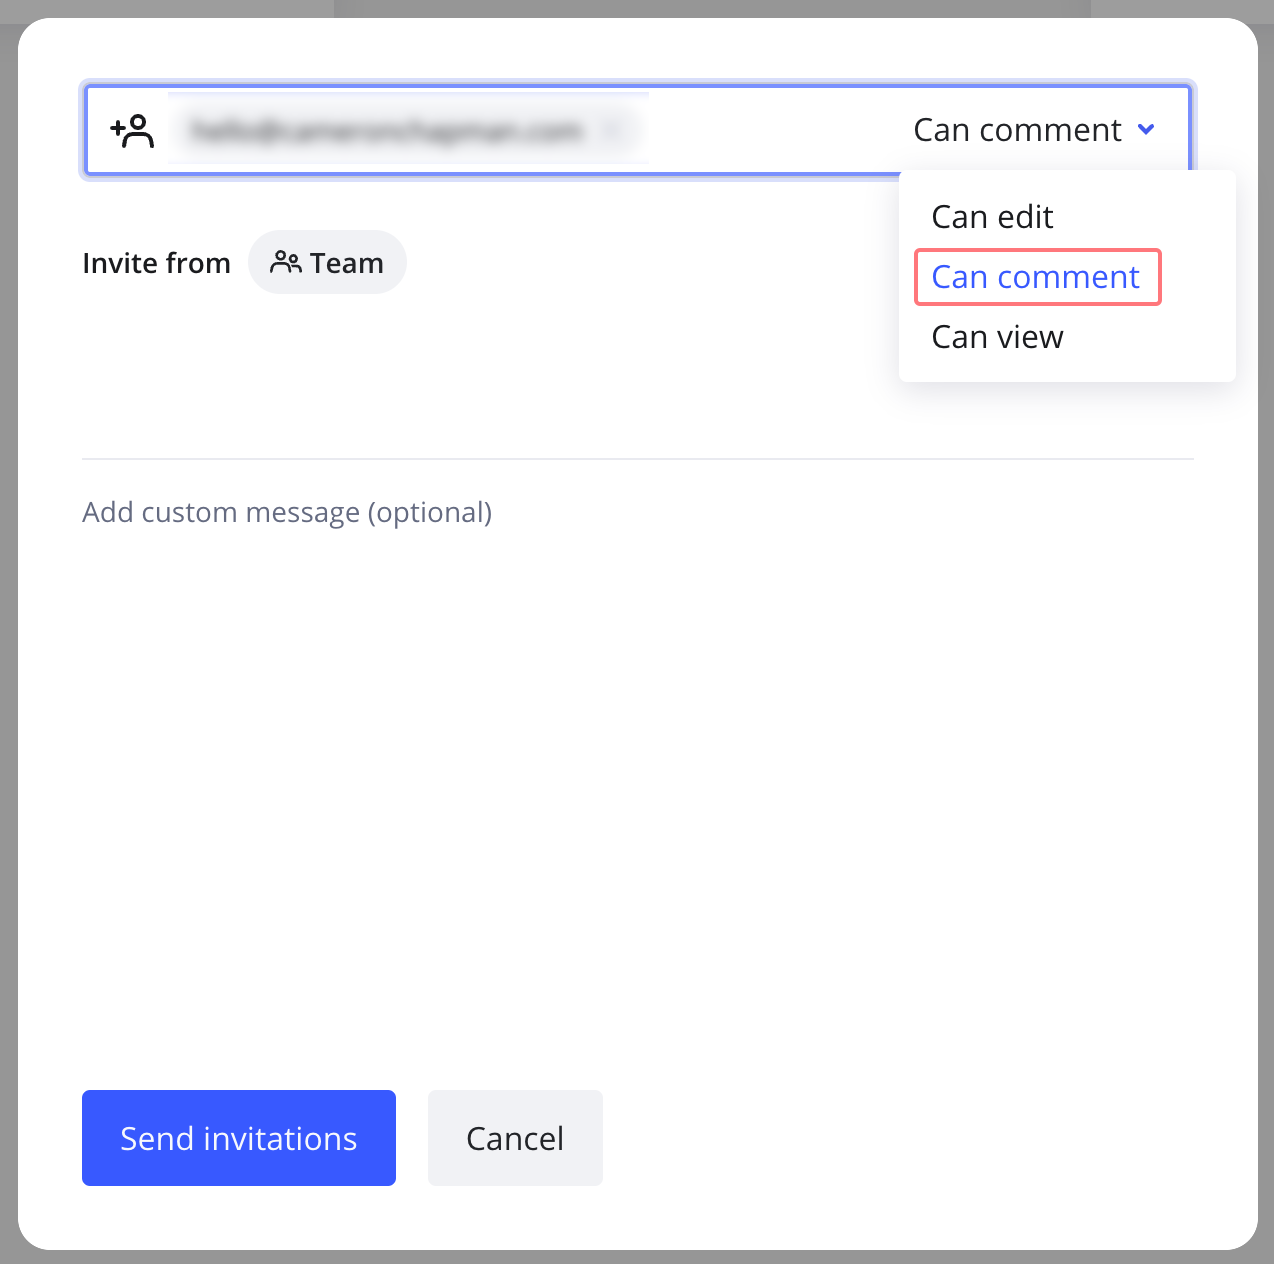
Task: Click the blue chevron beside Can comment
Action: pos(1147,130)
